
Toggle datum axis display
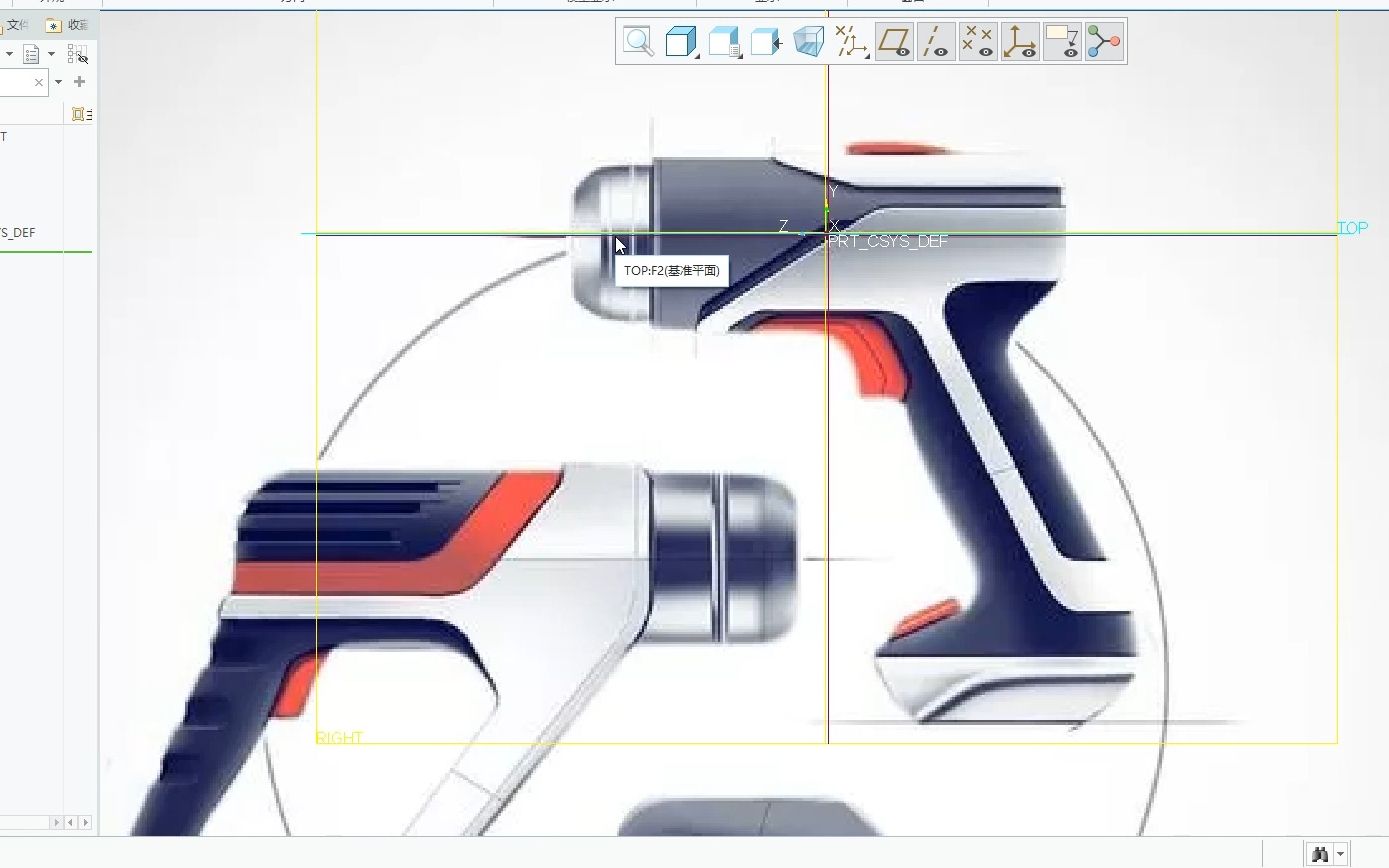point(936,41)
